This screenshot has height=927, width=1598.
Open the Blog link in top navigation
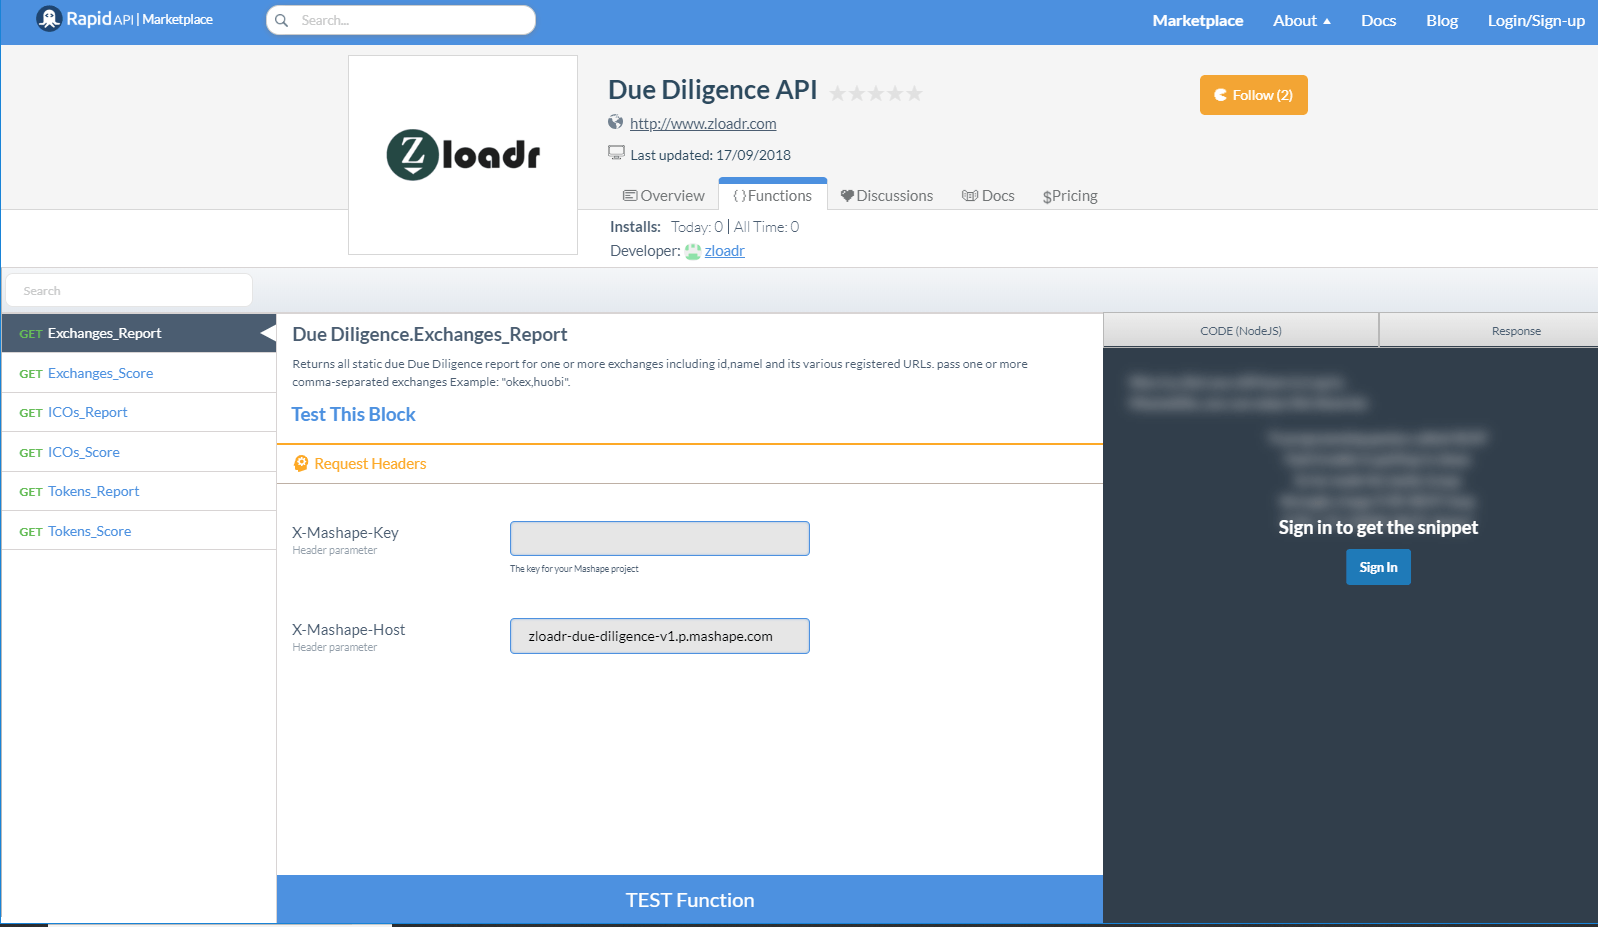(x=1442, y=20)
